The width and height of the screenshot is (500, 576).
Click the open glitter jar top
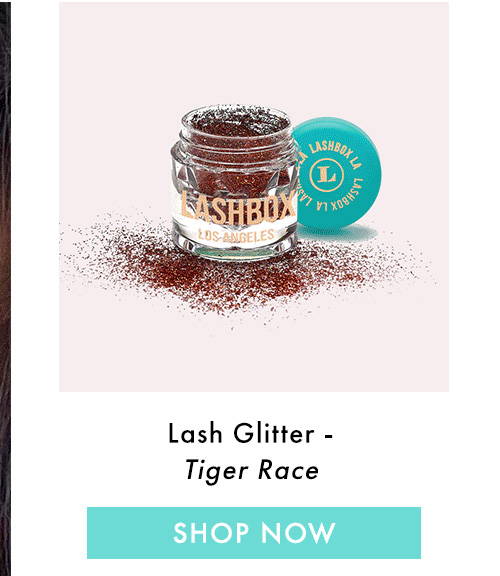click(236, 120)
